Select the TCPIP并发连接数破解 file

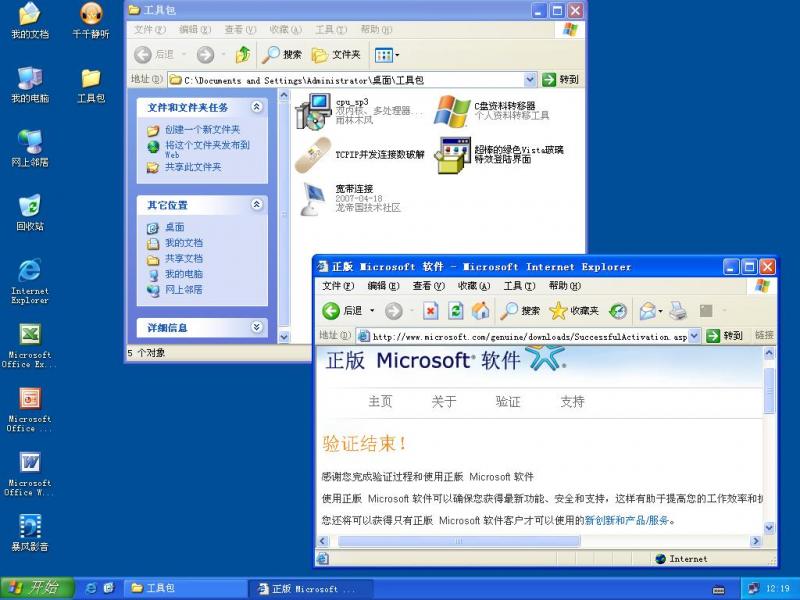tap(360, 154)
